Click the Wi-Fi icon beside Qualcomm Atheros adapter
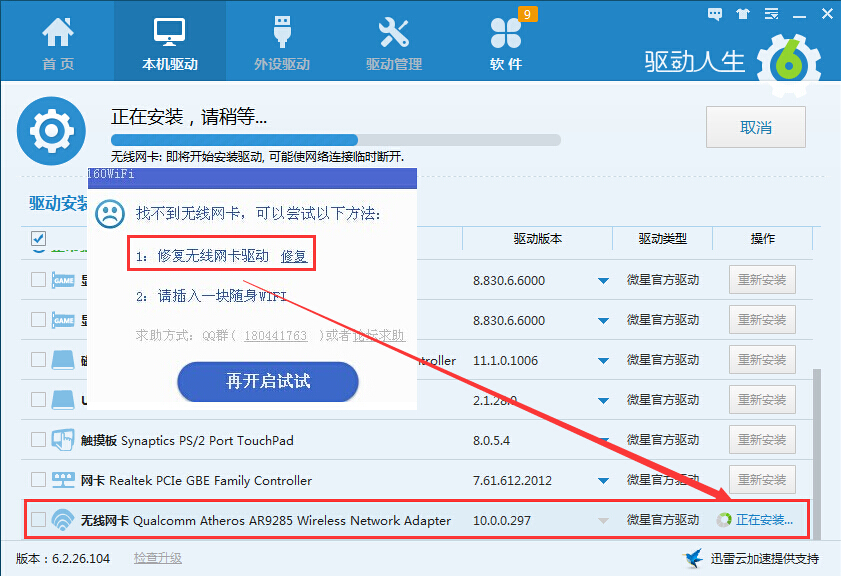The image size is (841, 576). click(63, 520)
